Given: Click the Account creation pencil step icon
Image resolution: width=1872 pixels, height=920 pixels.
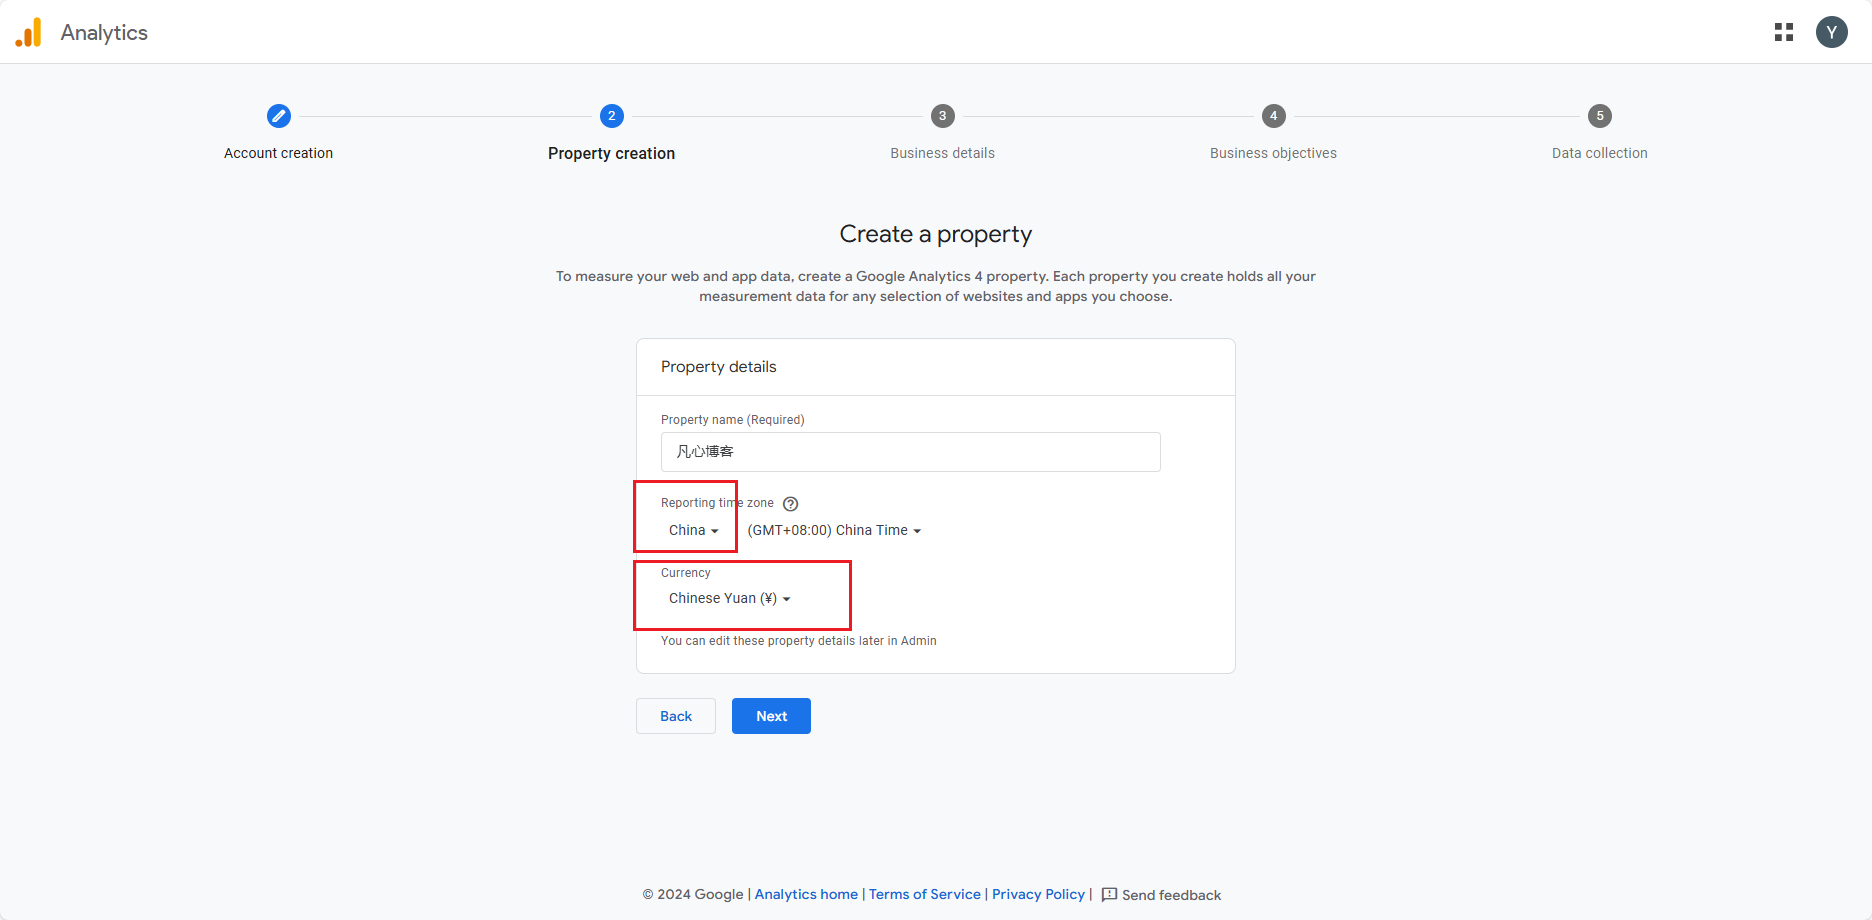Looking at the screenshot, I should coord(279,116).
